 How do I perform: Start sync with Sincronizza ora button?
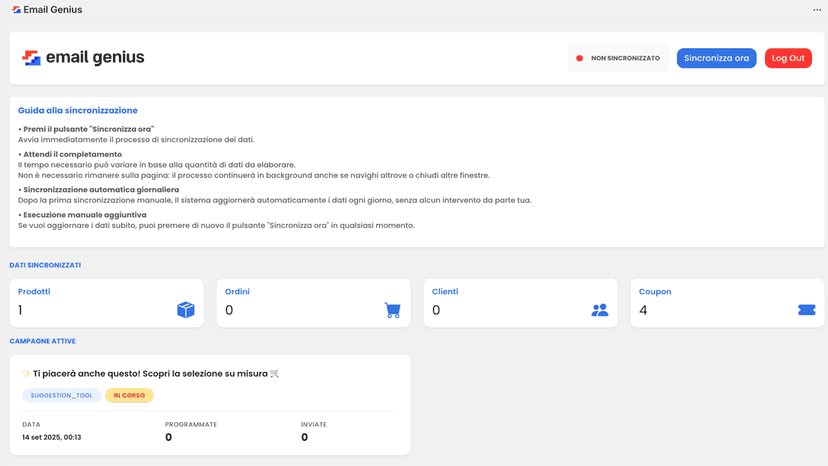click(x=716, y=58)
